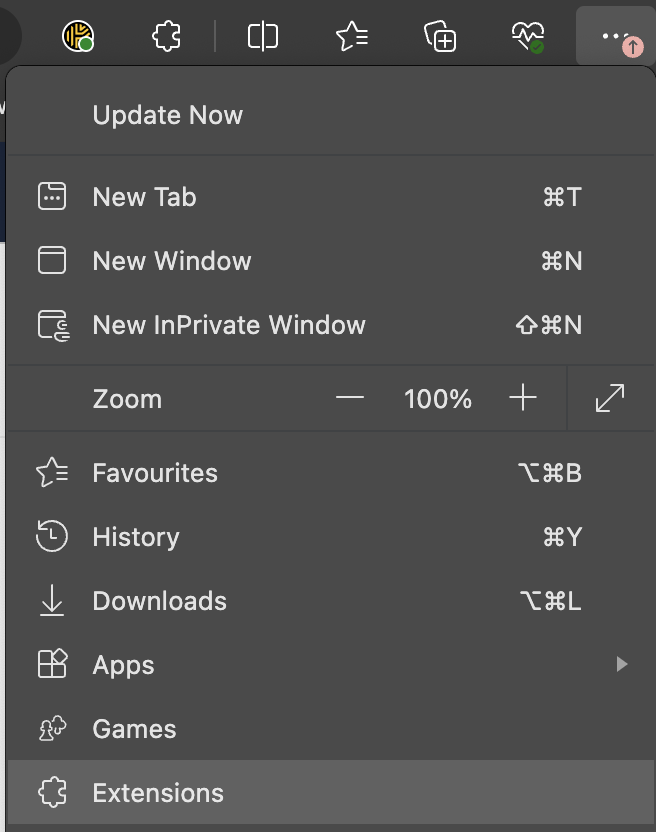Enter full screen using the expand arrows icon
Image resolution: width=656 pixels, height=832 pixels.
pyautogui.click(x=609, y=398)
